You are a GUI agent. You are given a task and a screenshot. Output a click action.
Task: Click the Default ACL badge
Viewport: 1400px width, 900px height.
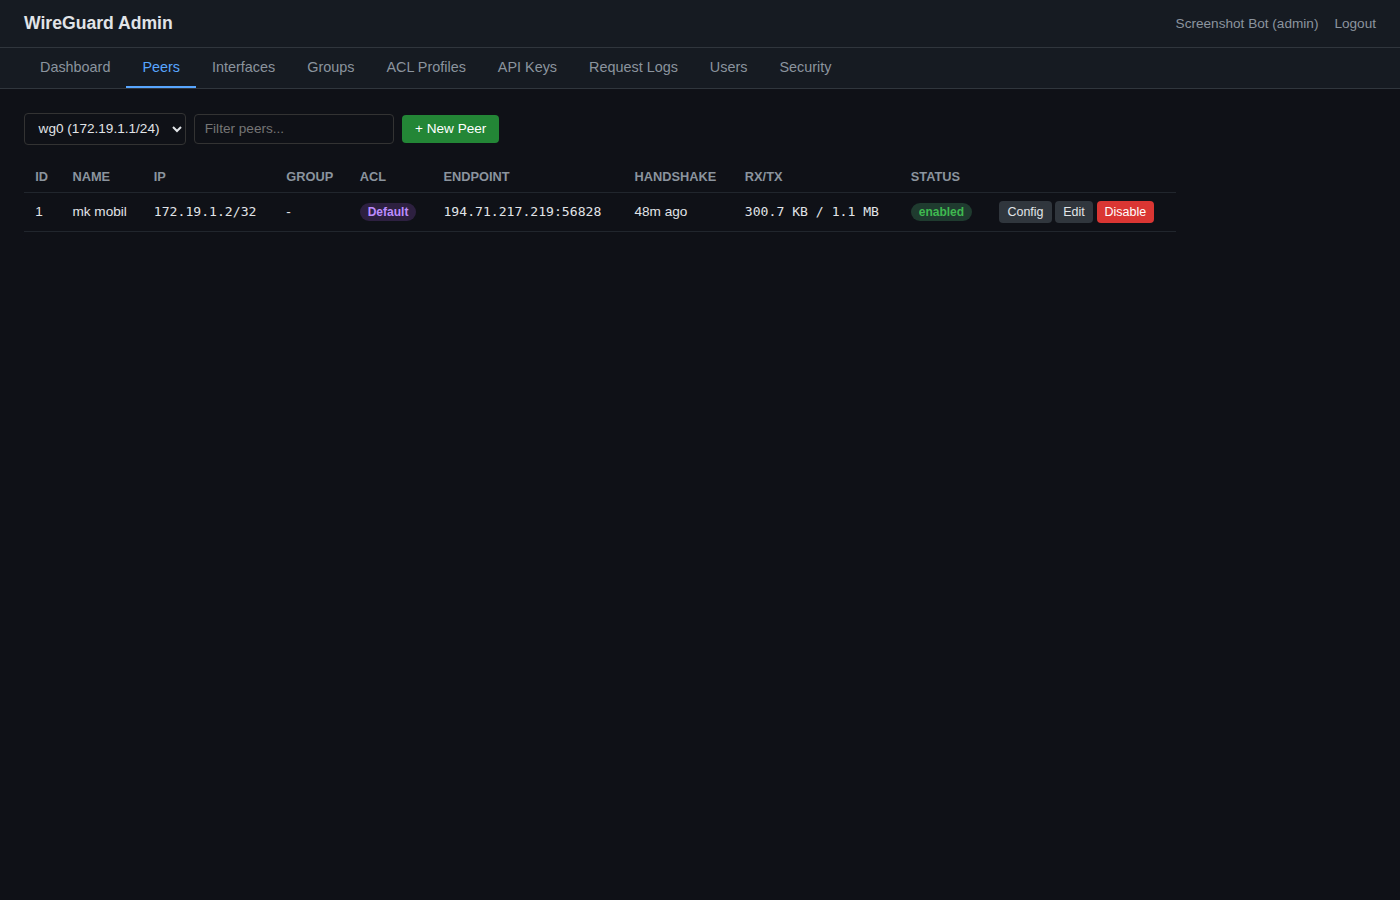coord(388,211)
